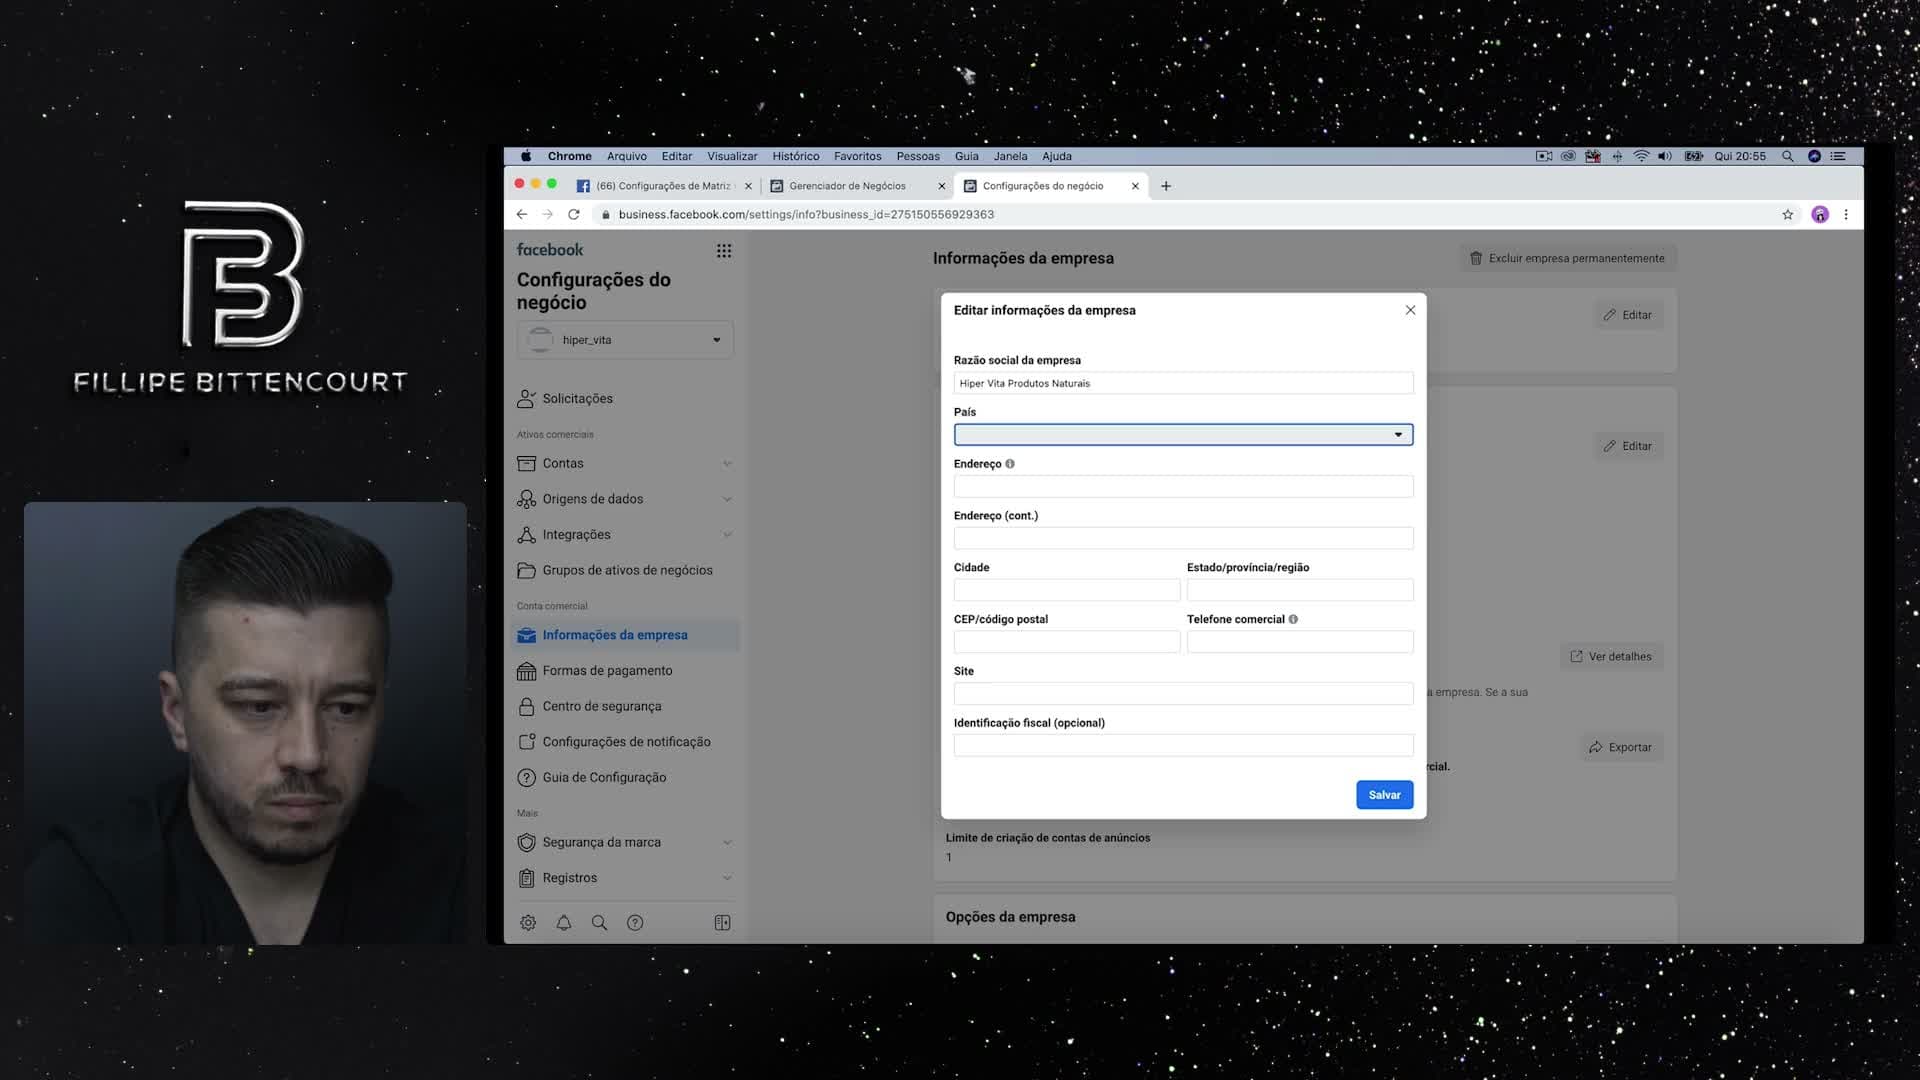
Task: Click the Grupos de ativos folder icon
Action: pos(526,570)
